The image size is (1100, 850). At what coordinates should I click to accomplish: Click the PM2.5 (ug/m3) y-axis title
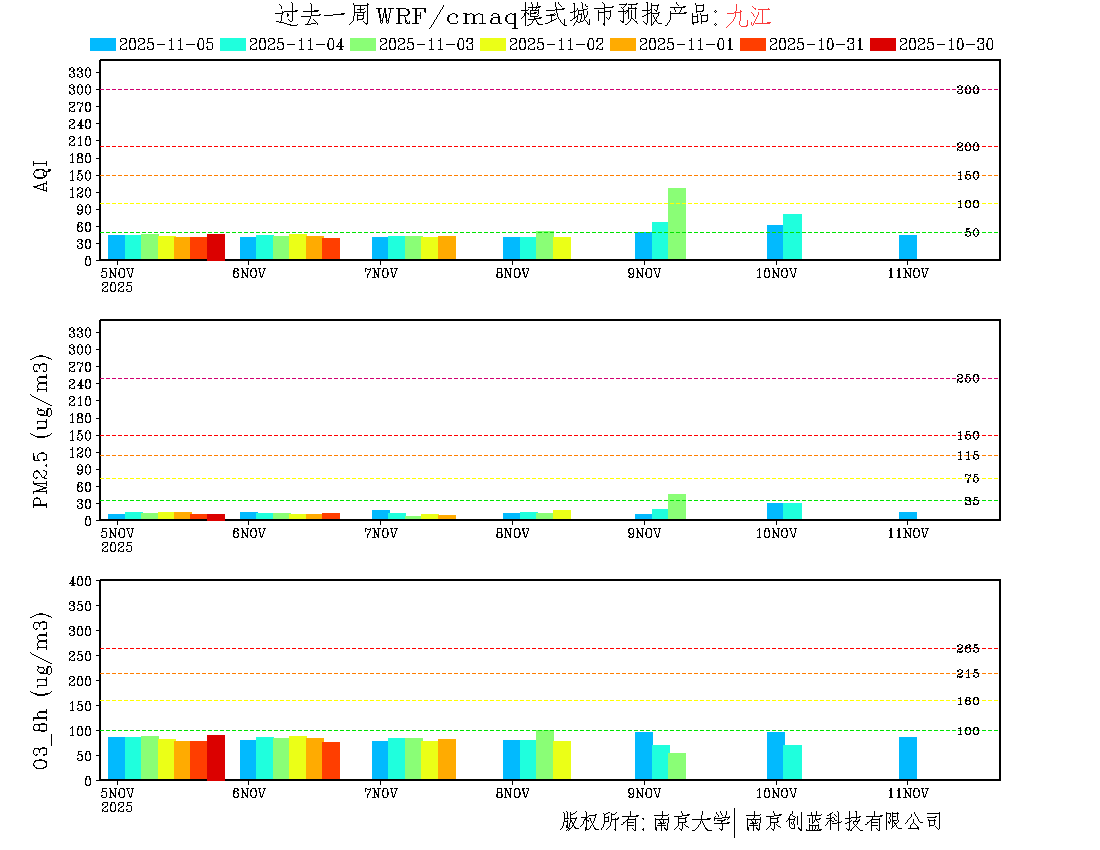pos(42,431)
